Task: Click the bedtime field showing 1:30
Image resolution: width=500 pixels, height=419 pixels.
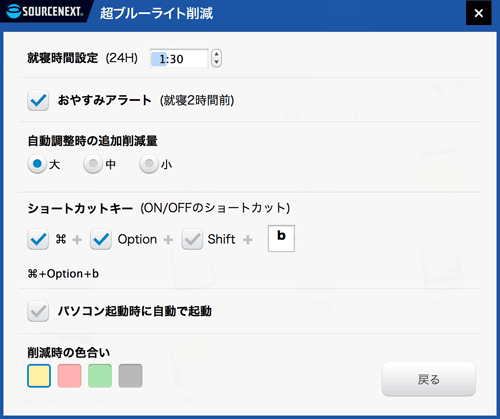Action: point(179,59)
